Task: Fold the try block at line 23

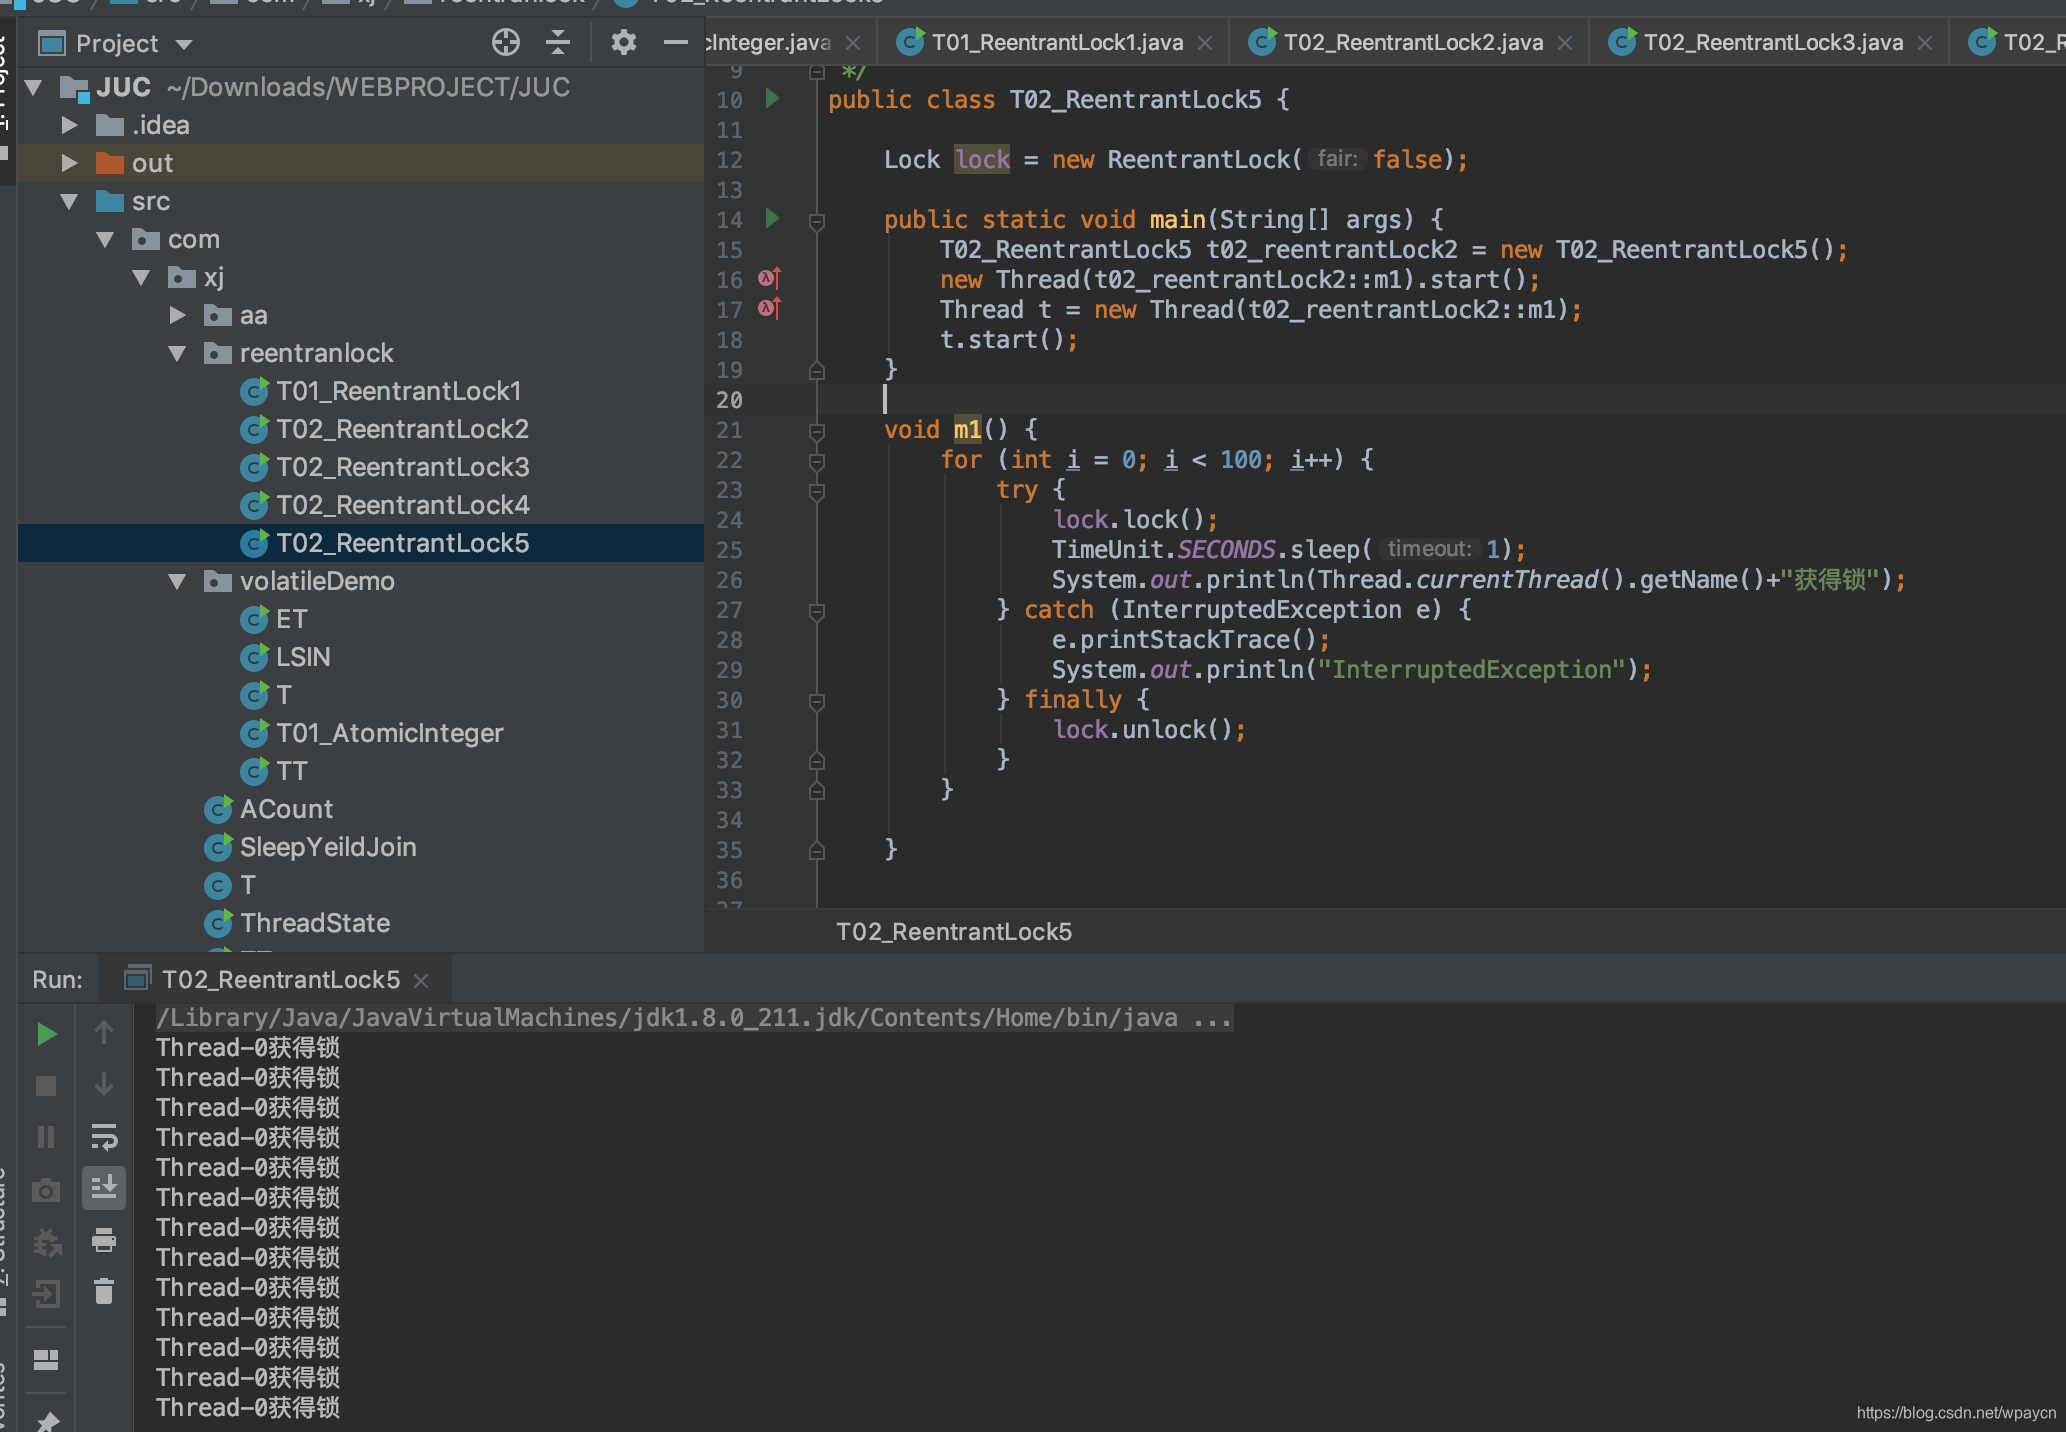Action: [x=816, y=491]
